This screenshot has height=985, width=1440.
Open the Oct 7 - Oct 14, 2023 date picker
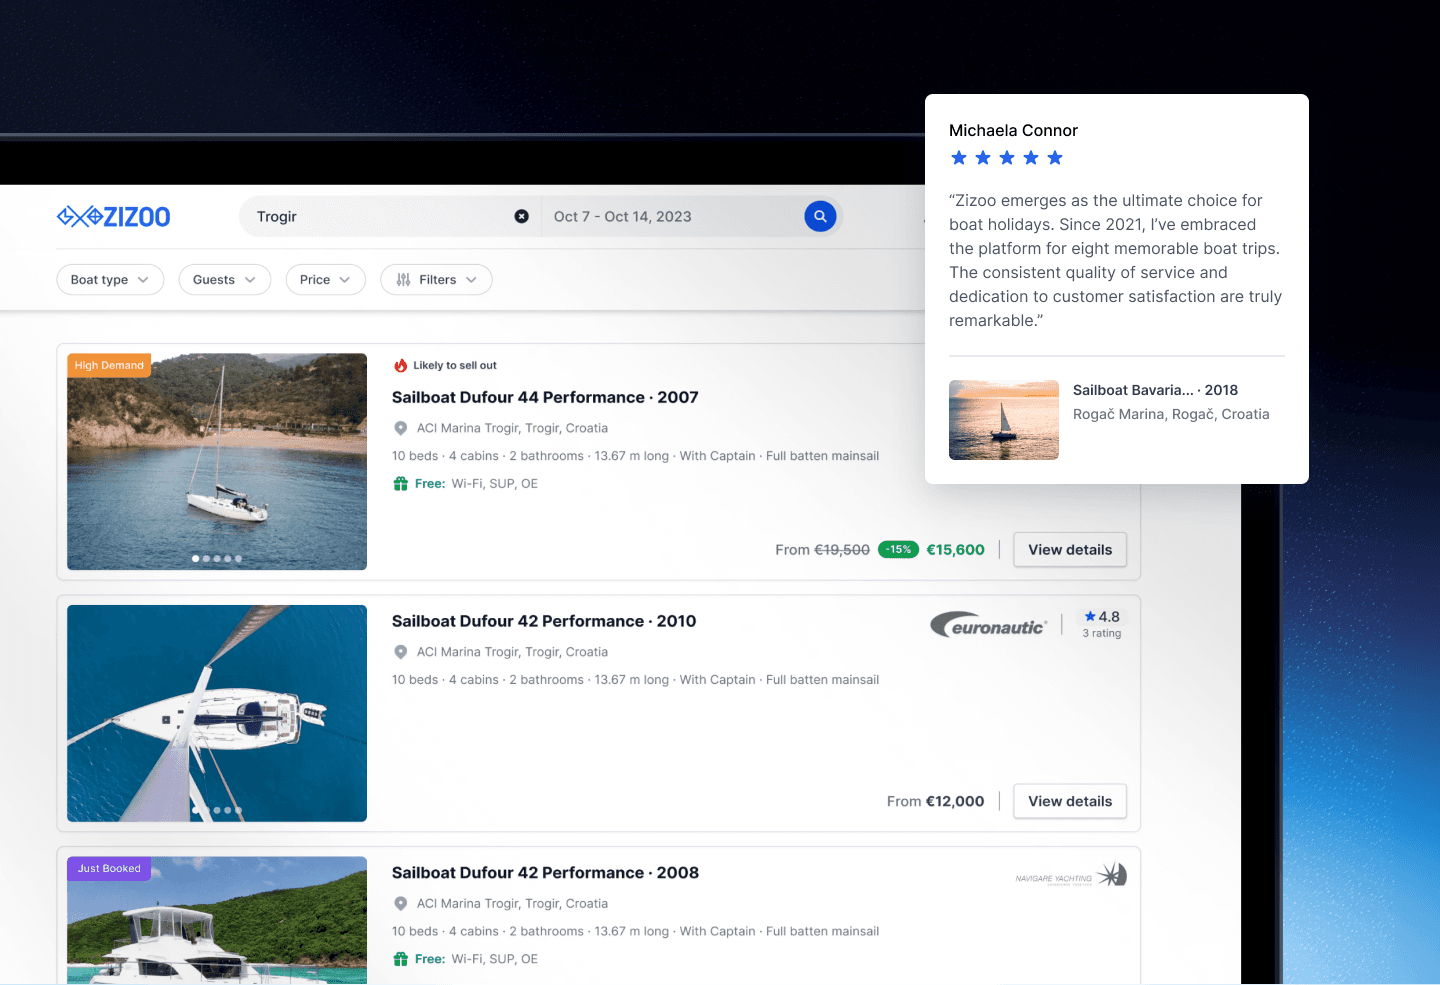pos(672,216)
